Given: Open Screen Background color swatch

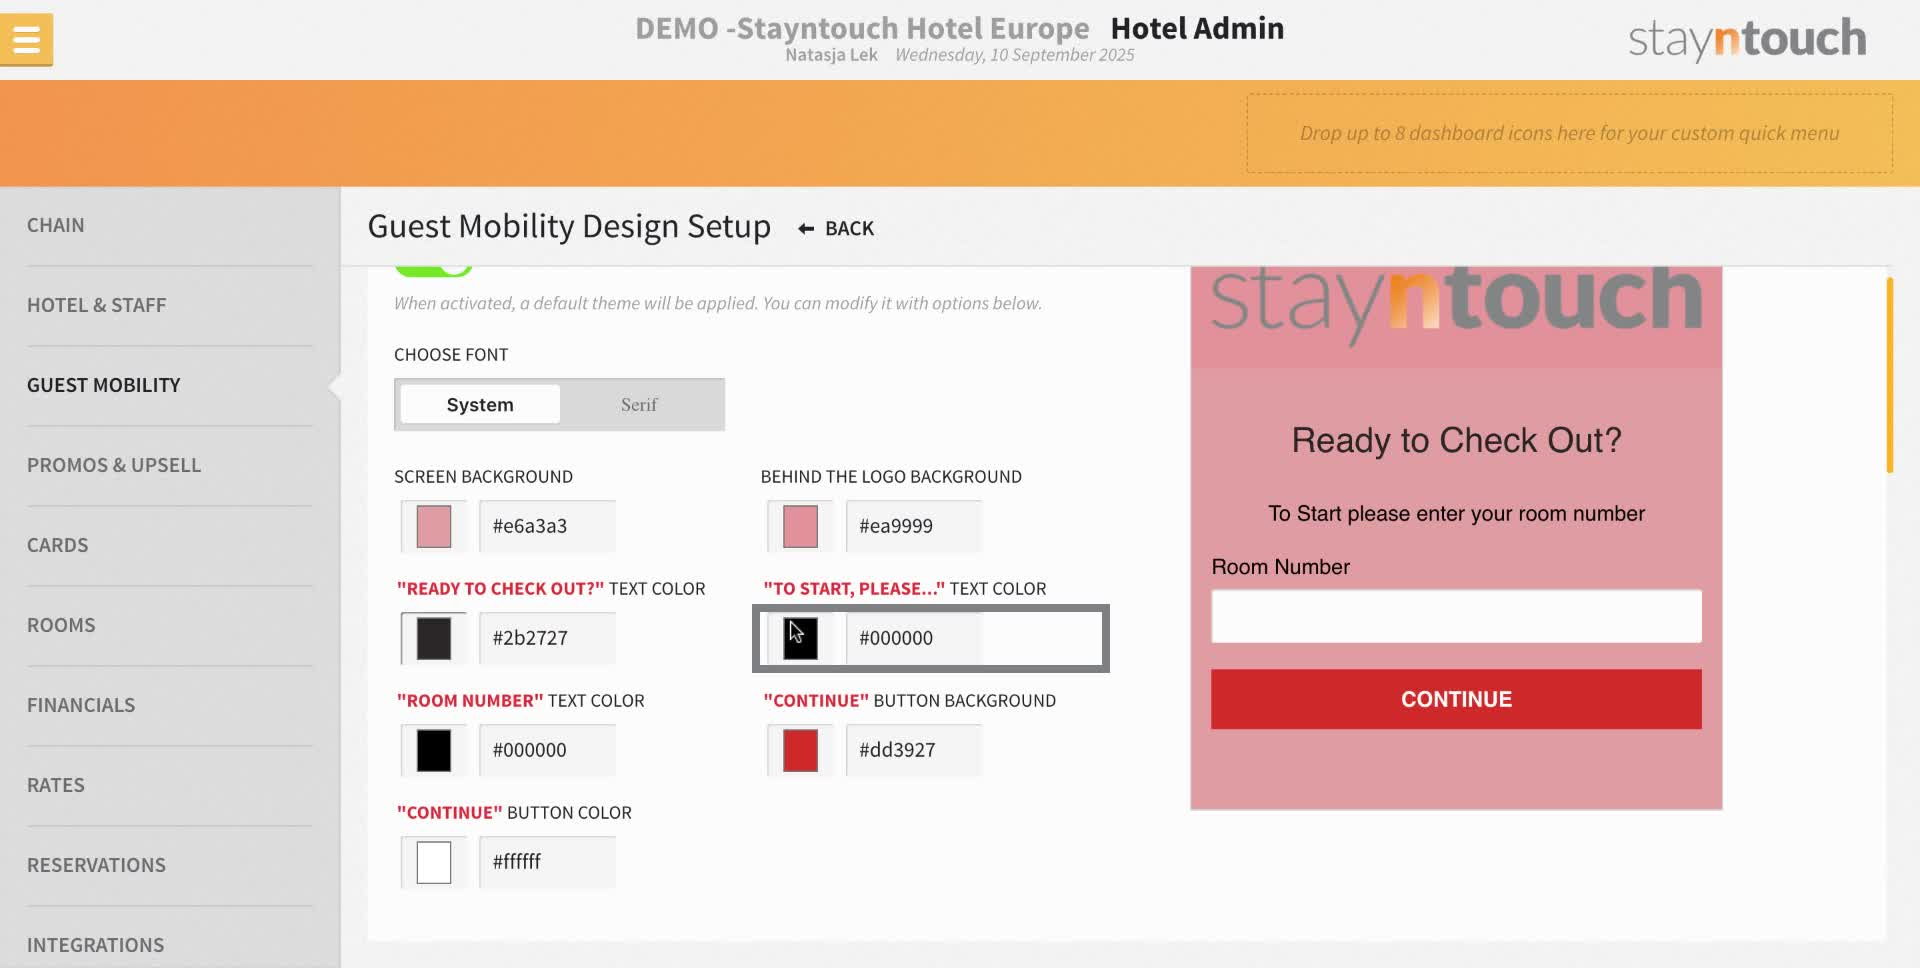Looking at the screenshot, I should (x=434, y=526).
